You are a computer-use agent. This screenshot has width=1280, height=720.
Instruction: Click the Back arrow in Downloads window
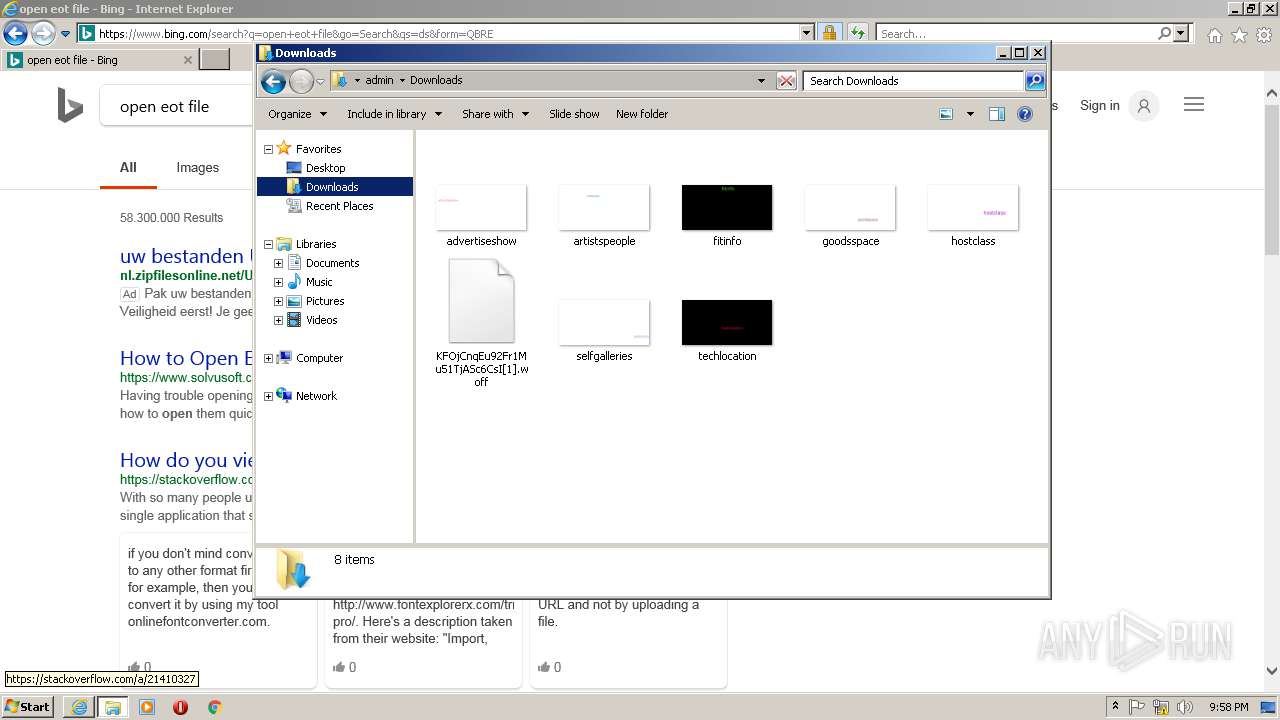[x=273, y=81]
